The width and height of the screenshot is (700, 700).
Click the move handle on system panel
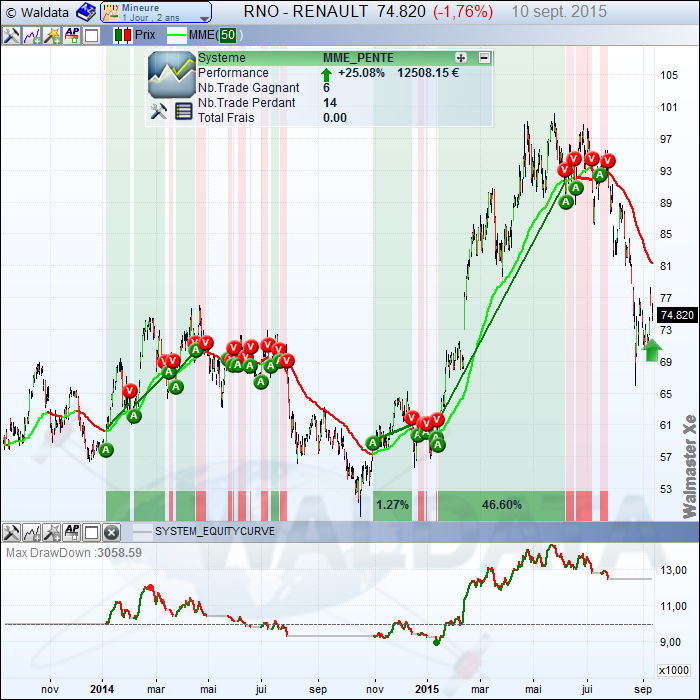pyautogui.click(x=461, y=58)
